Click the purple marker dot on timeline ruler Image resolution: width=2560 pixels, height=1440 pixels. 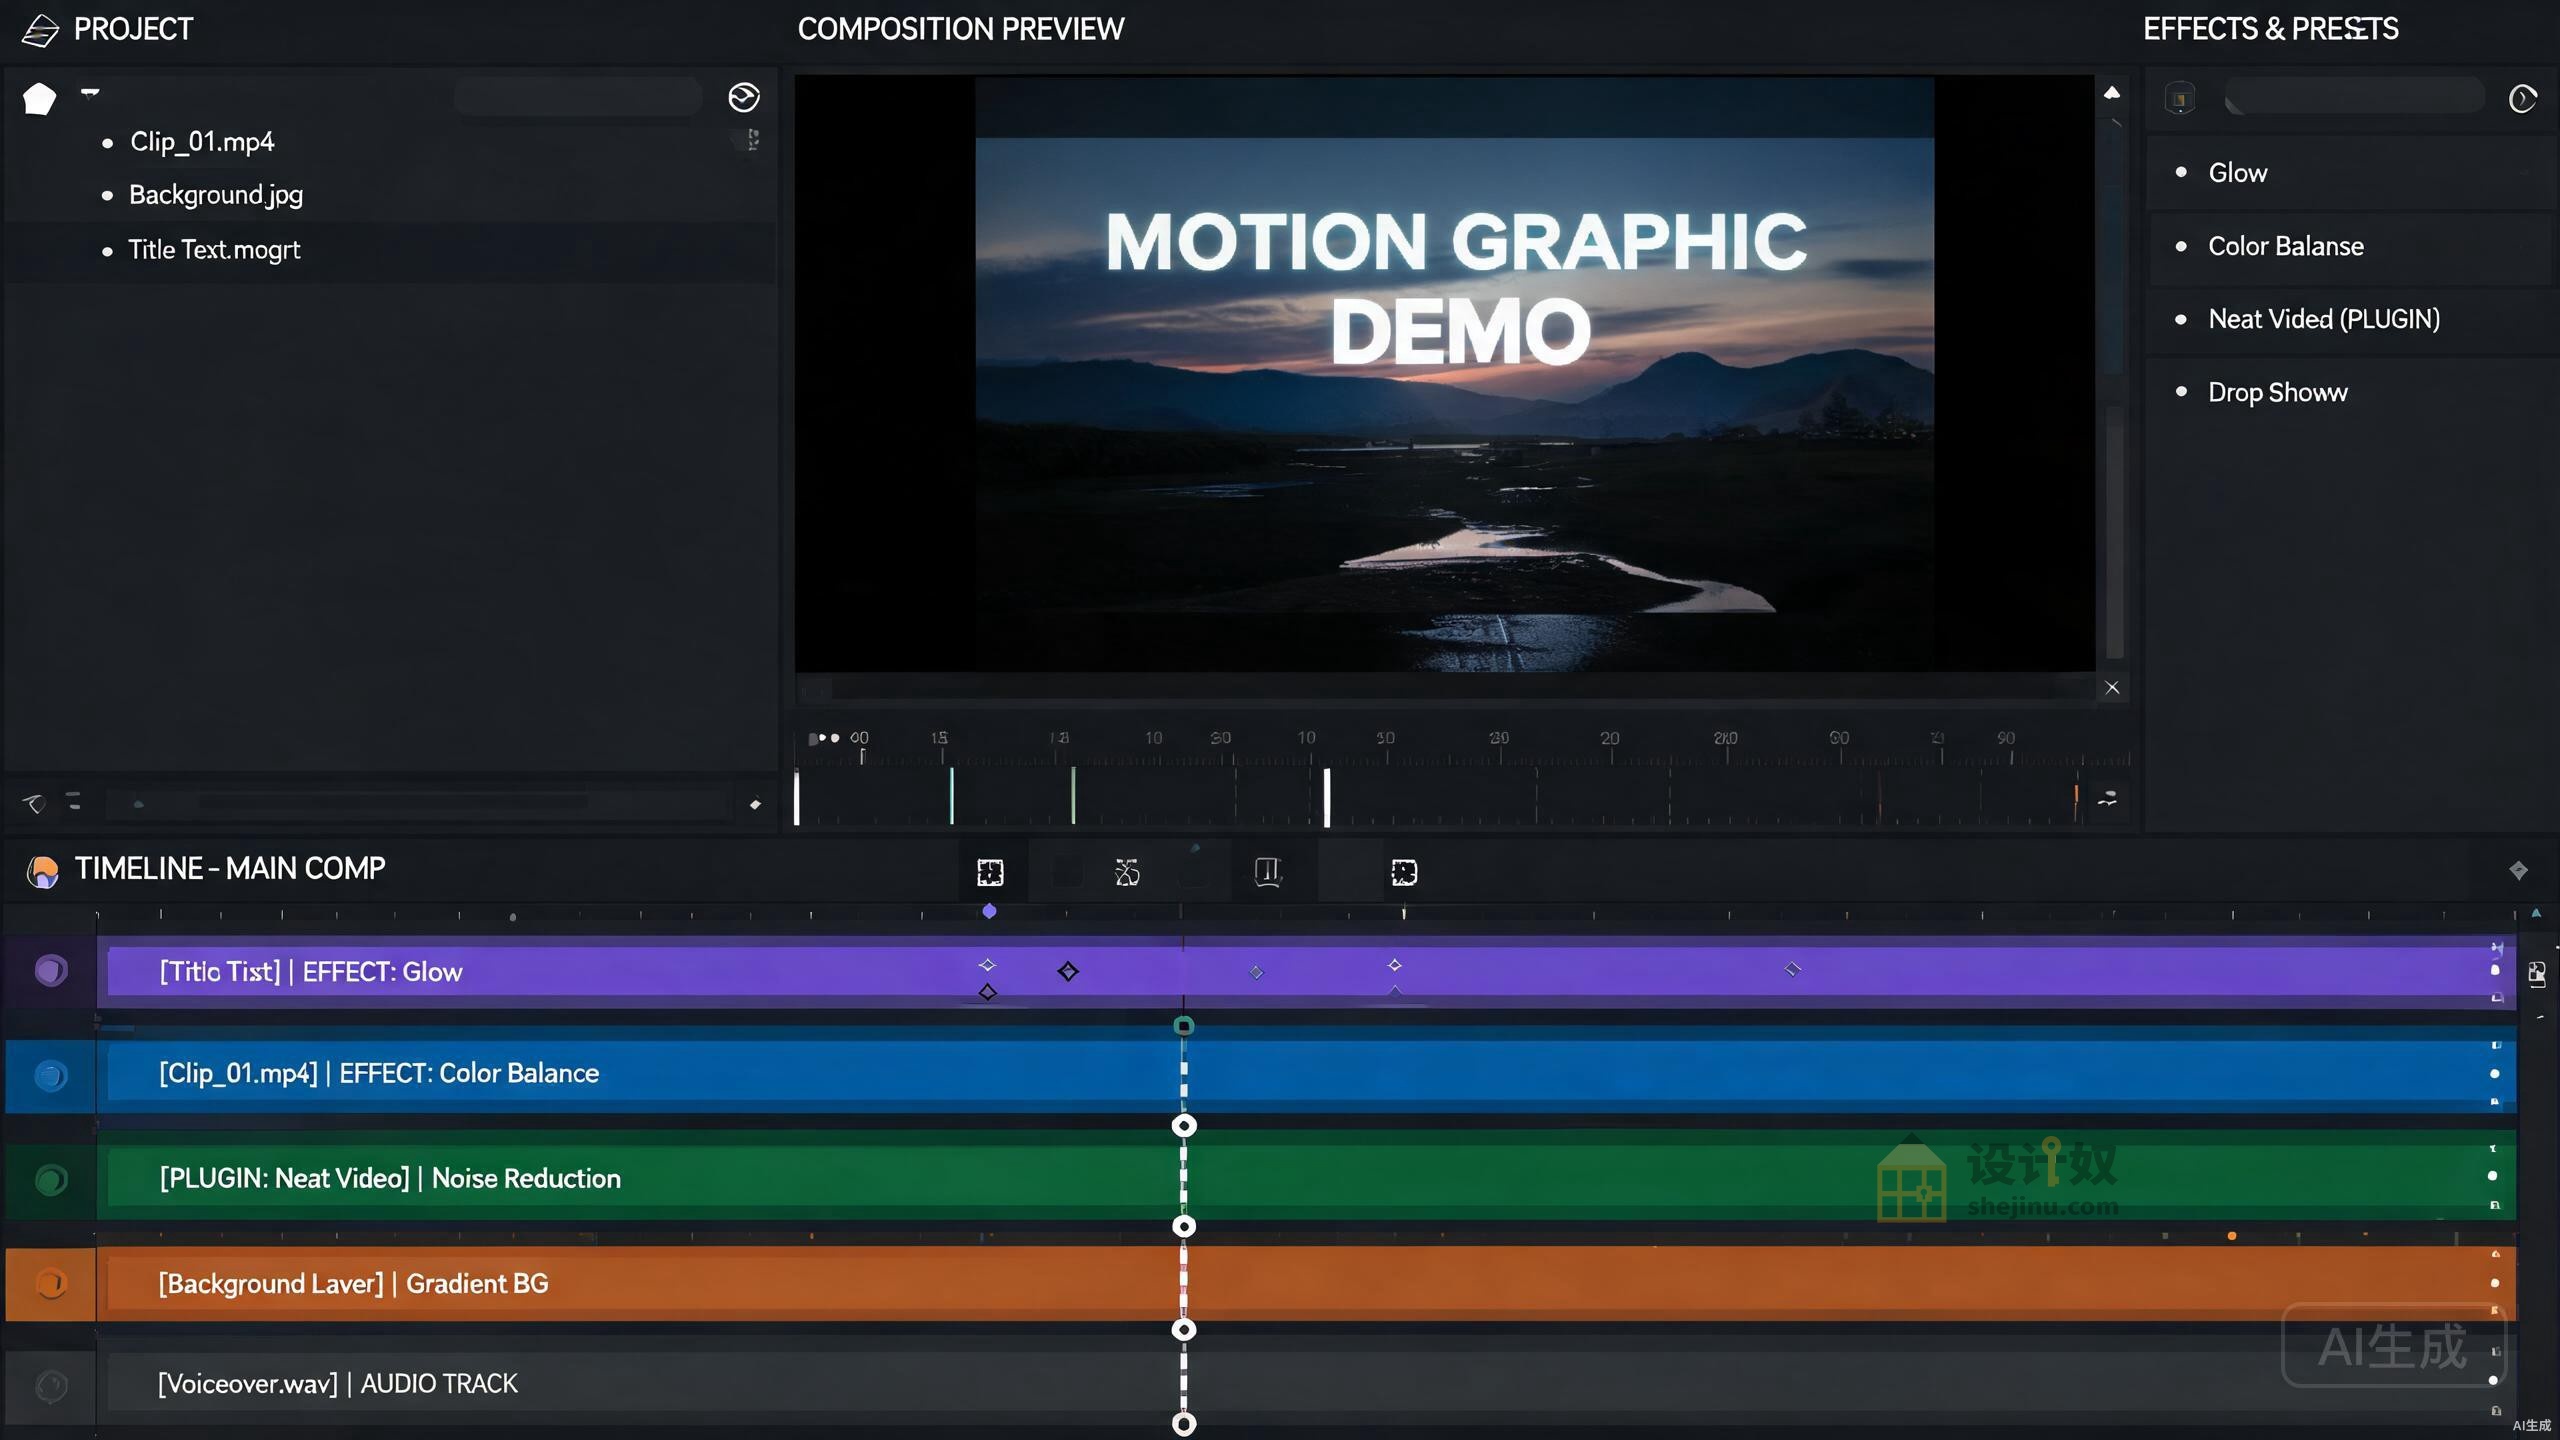(x=989, y=911)
